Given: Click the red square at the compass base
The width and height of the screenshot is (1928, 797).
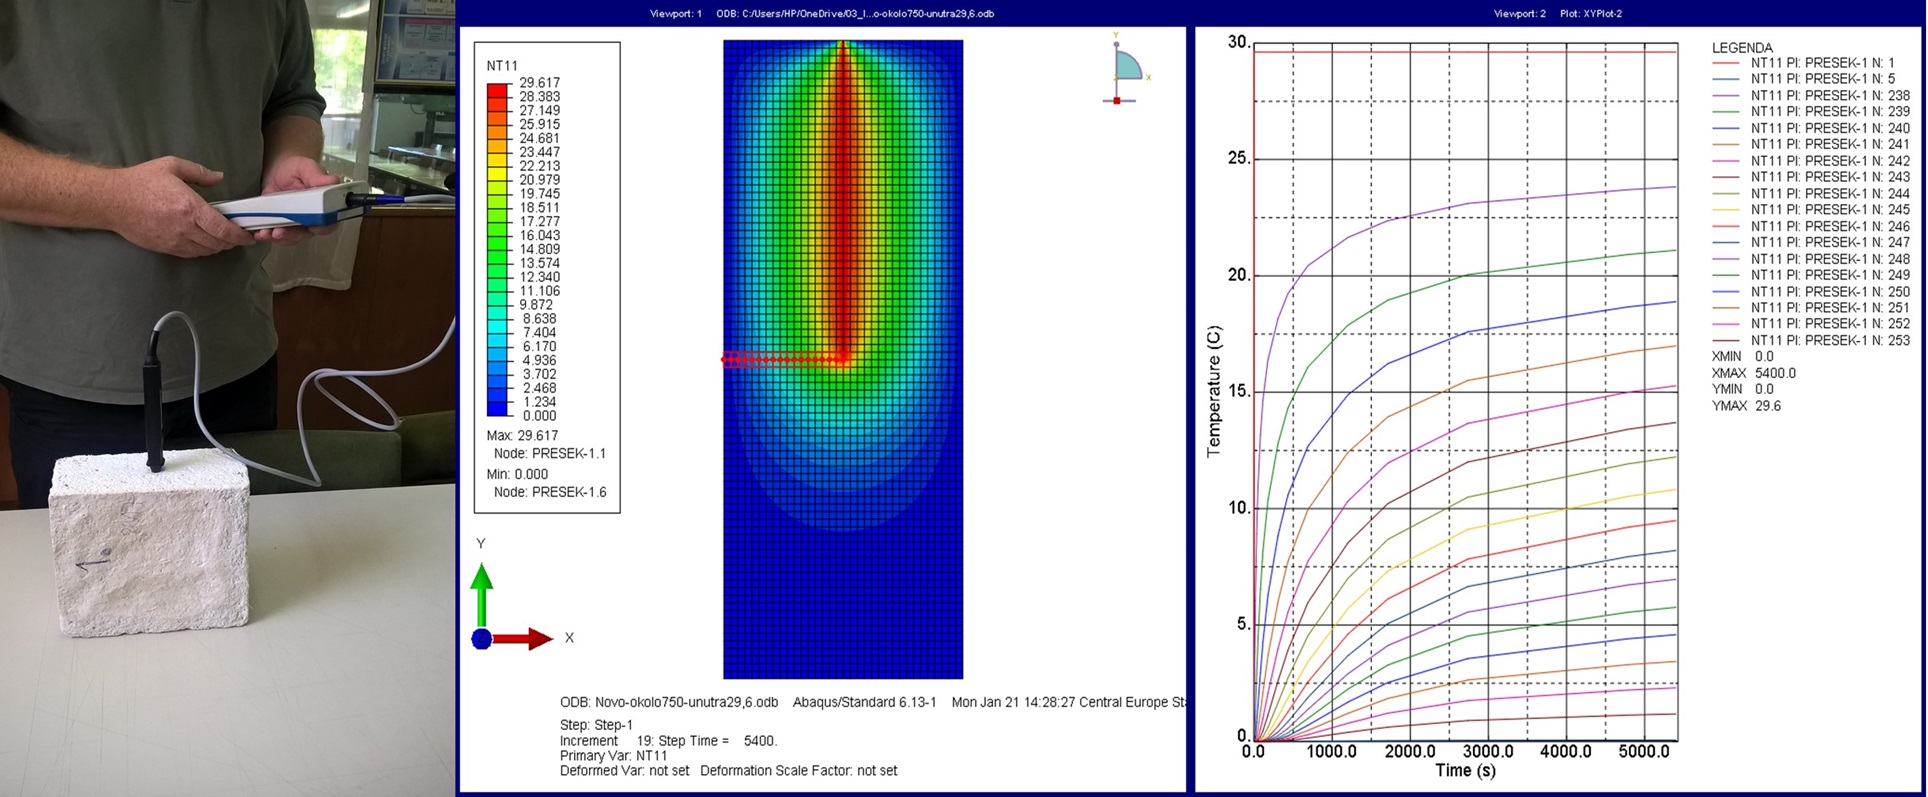Looking at the screenshot, I should [1117, 100].
